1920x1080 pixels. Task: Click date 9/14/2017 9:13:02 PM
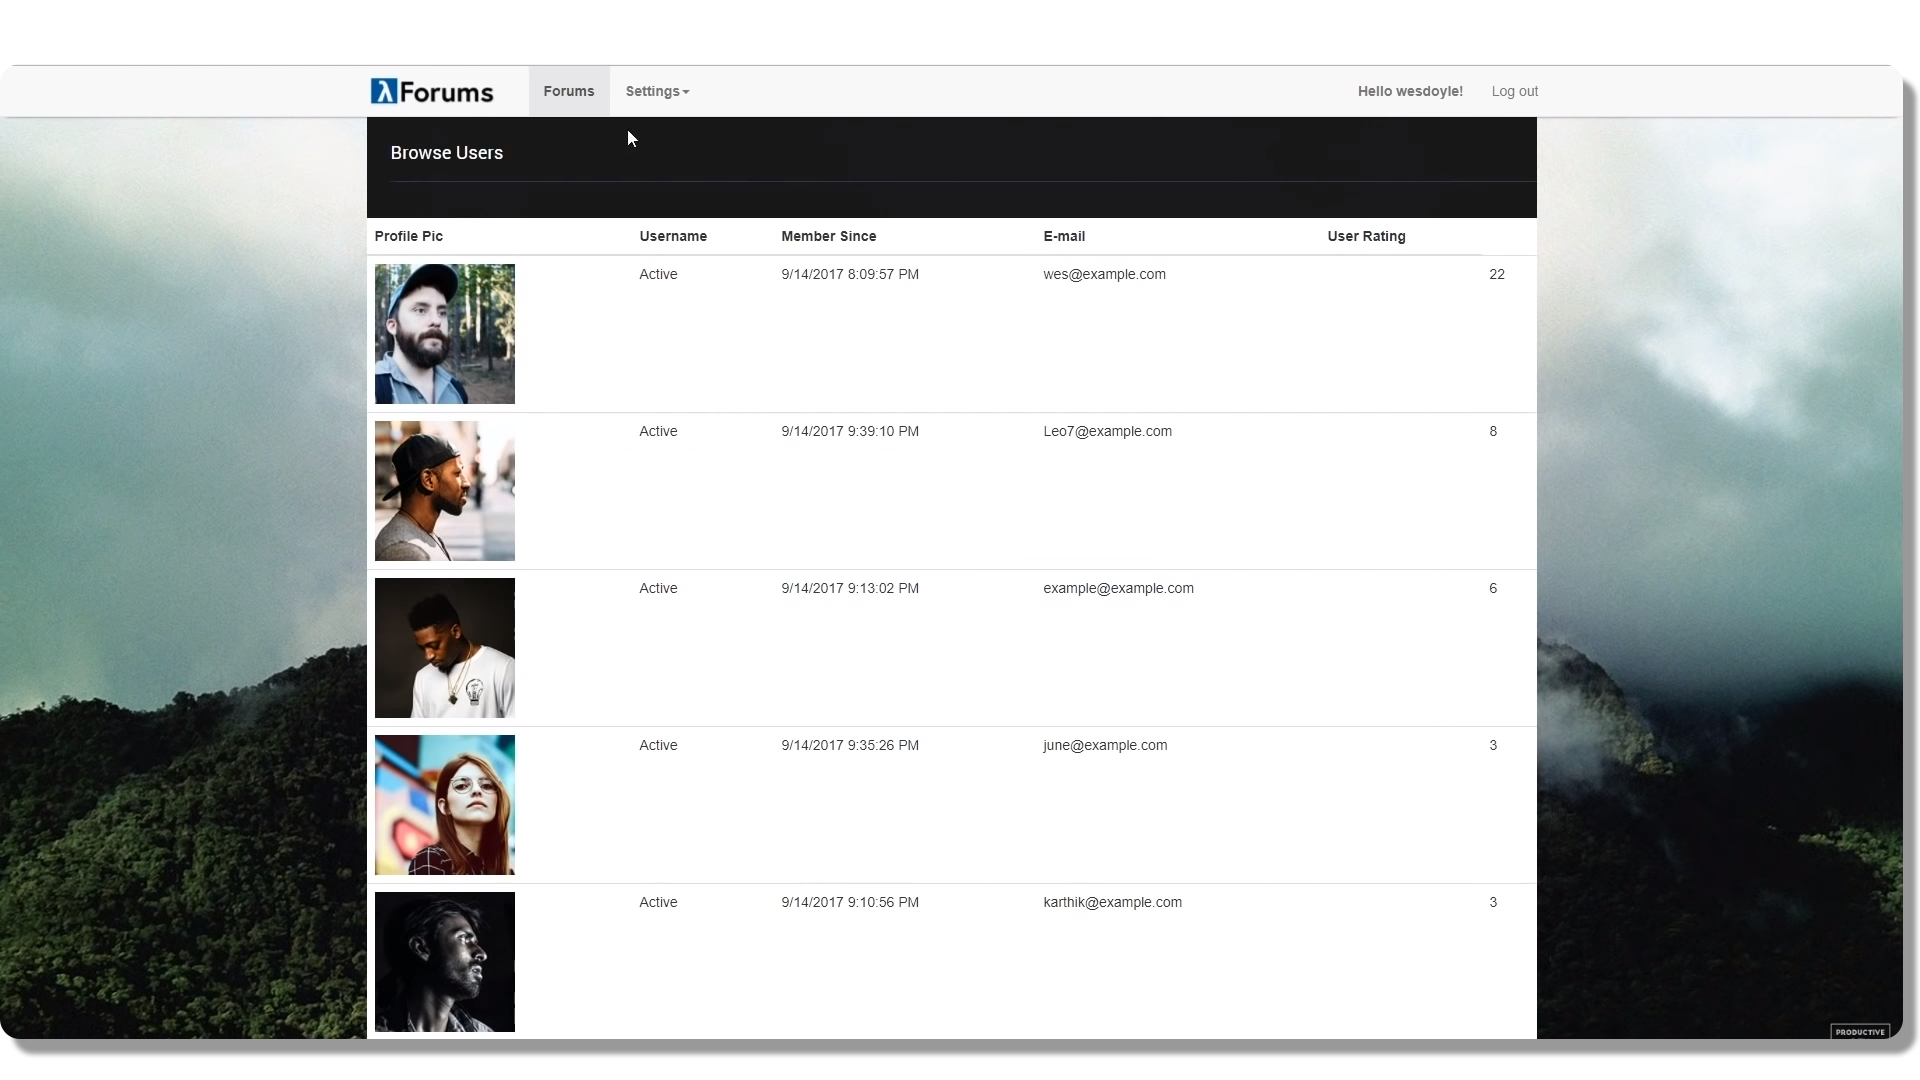pyautogui.click(x=850, y=588)
